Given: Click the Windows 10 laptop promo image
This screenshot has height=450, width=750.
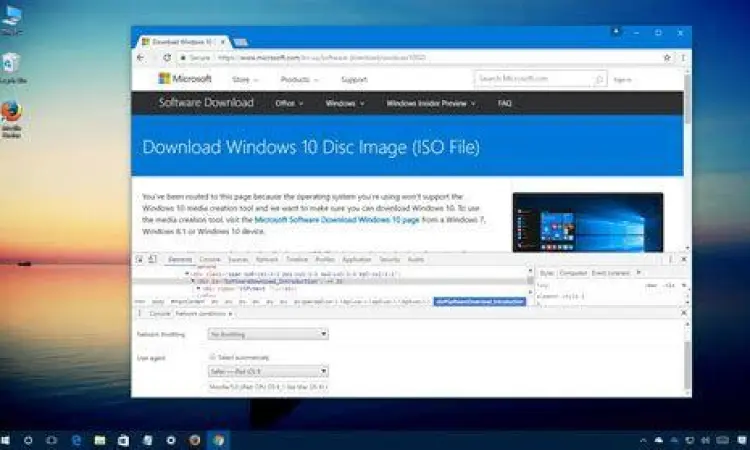Looking at the screenshot, I should point(587,222).
